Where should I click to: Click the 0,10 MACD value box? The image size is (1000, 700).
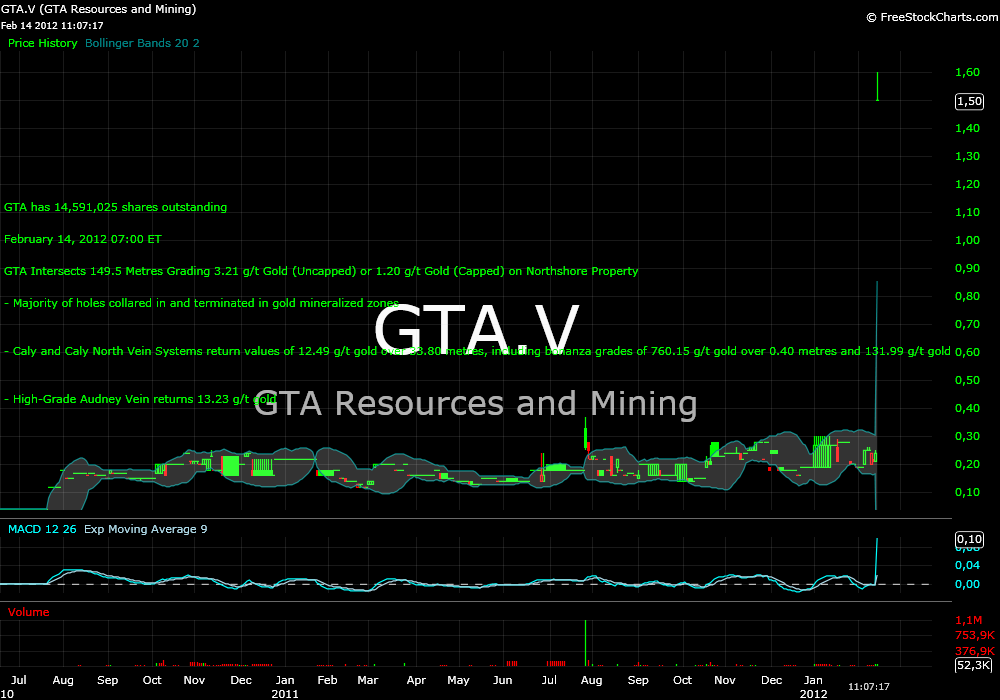969,539
